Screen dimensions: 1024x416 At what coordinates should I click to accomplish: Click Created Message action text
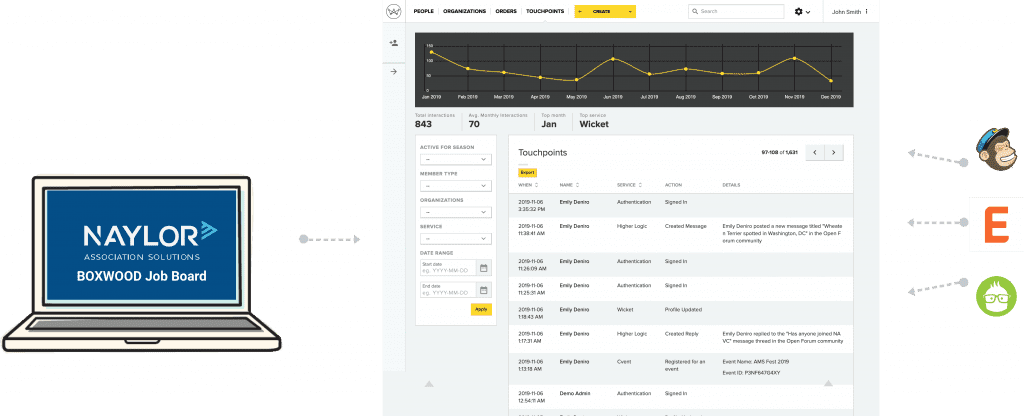tap(685, 226)
